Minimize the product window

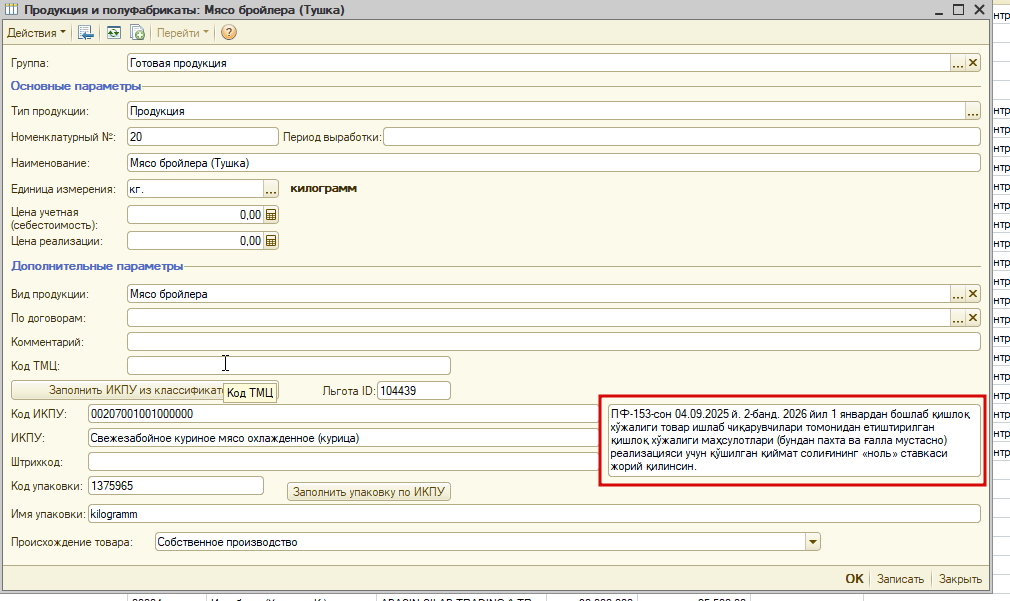(939, 10)
